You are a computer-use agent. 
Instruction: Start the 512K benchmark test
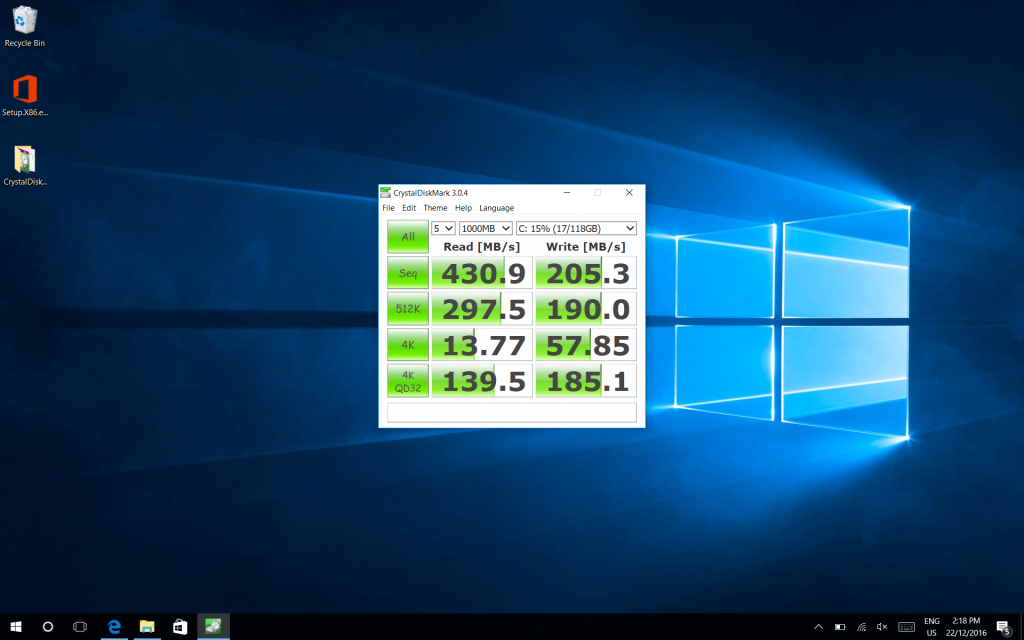tap(408, 308)
